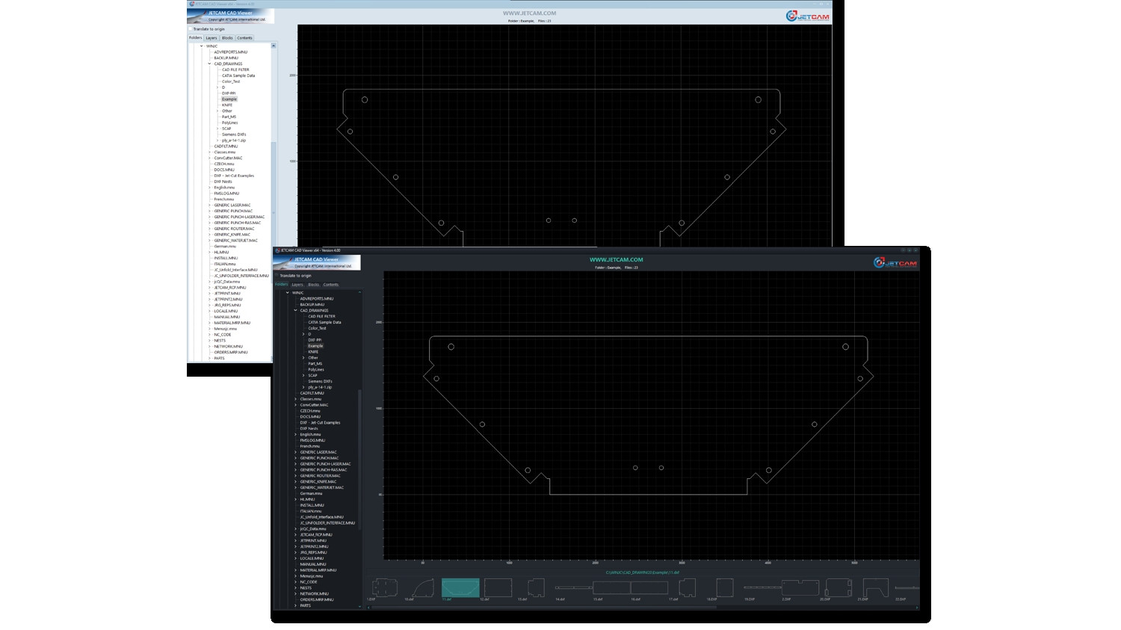Collapse the WINJC root in dark window
This screenshot has height=630, width=1121.
(287, 292)
